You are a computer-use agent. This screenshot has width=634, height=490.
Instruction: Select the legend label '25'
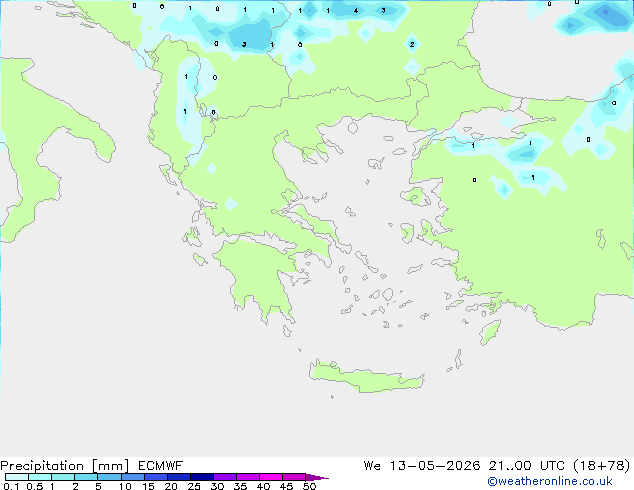pos(194,486)
